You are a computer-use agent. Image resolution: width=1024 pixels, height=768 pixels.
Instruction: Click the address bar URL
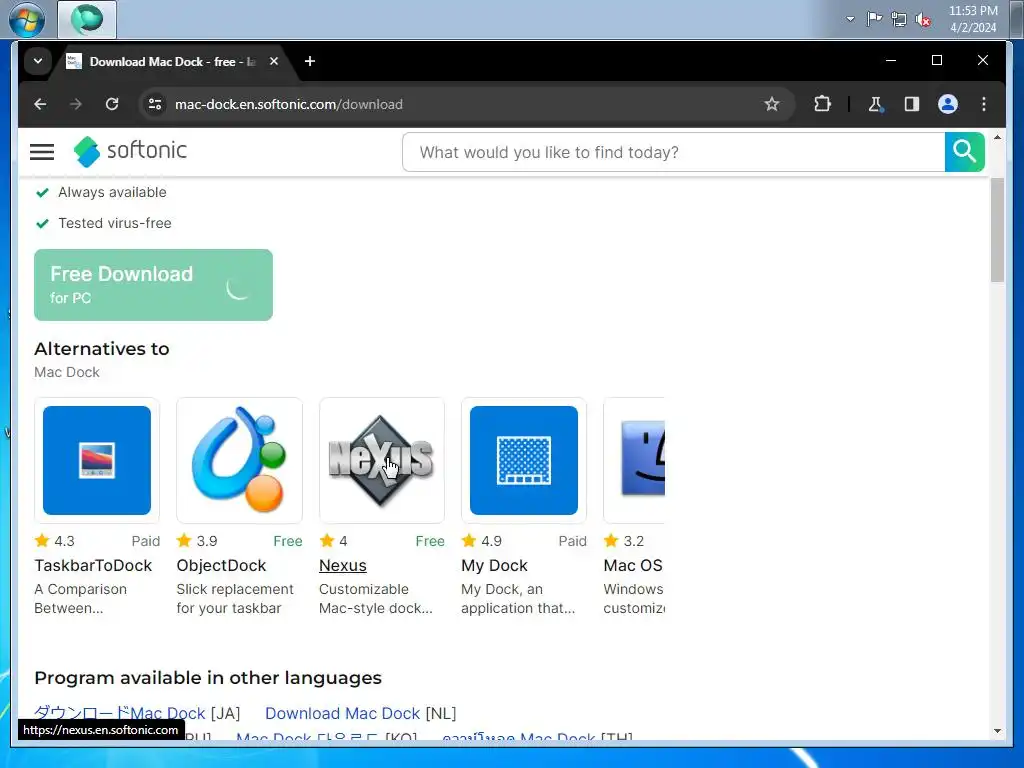pyautogui.click(x=289, y=104)
